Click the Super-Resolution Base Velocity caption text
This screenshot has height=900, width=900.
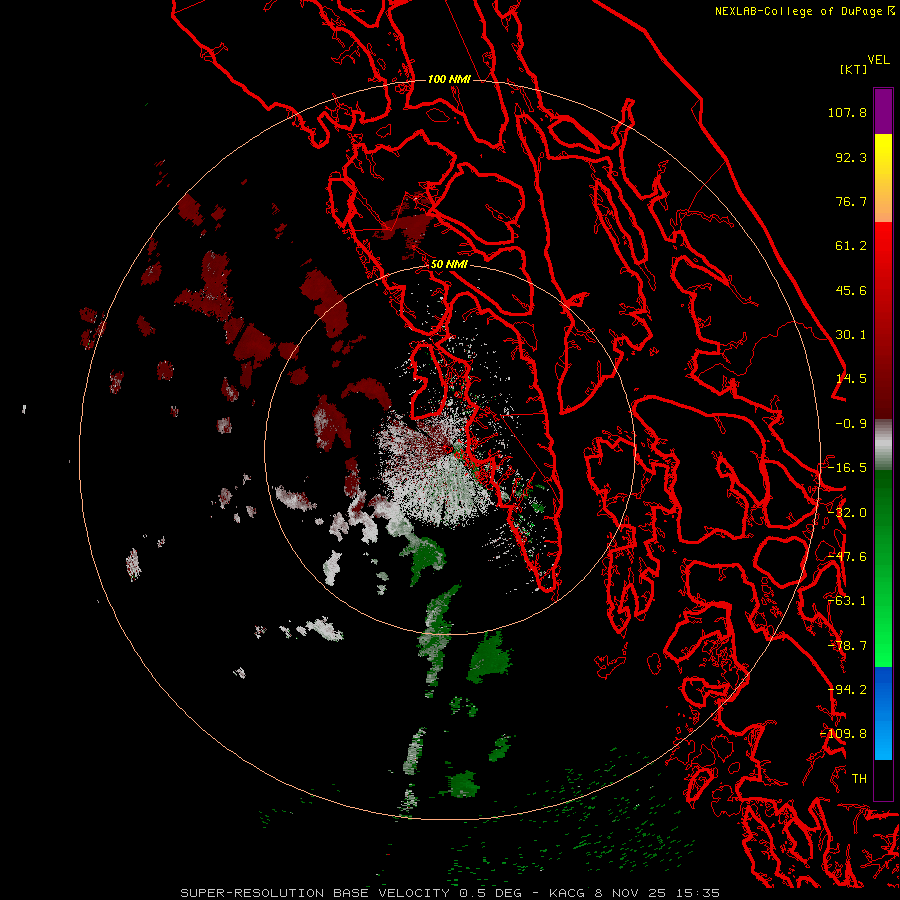[x=449, y=893]
